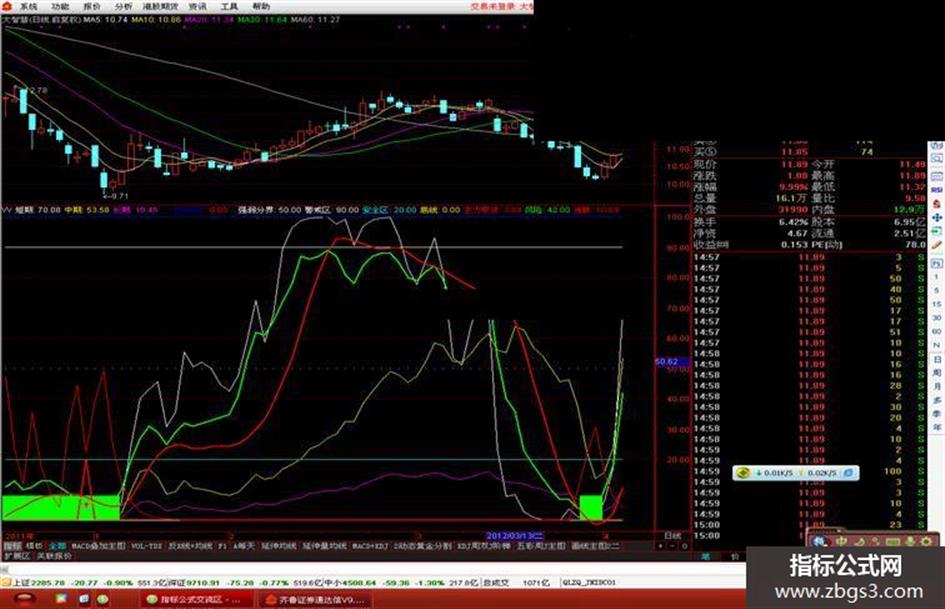This screenshot has width=945, height=609.
Task: Click the red house app logo icon
Action: tap(7, 6)
